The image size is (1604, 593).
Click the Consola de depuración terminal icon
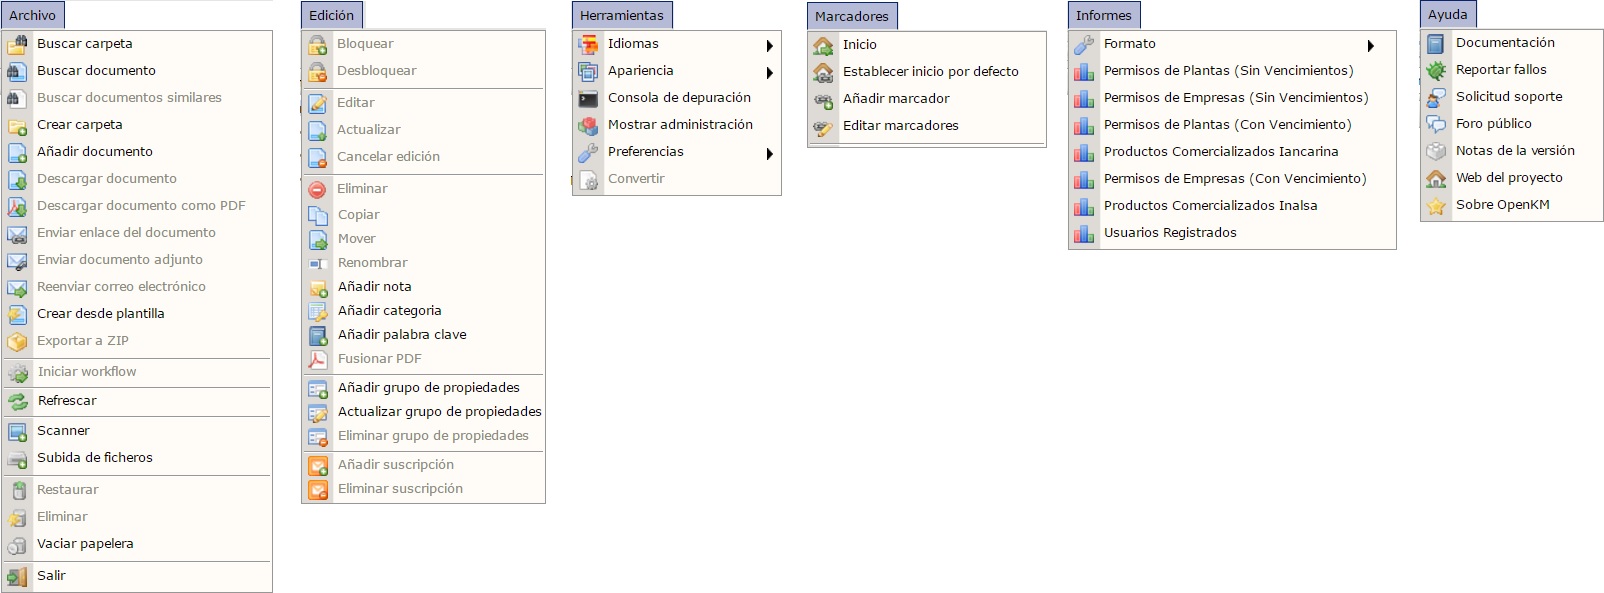point(588,98)
